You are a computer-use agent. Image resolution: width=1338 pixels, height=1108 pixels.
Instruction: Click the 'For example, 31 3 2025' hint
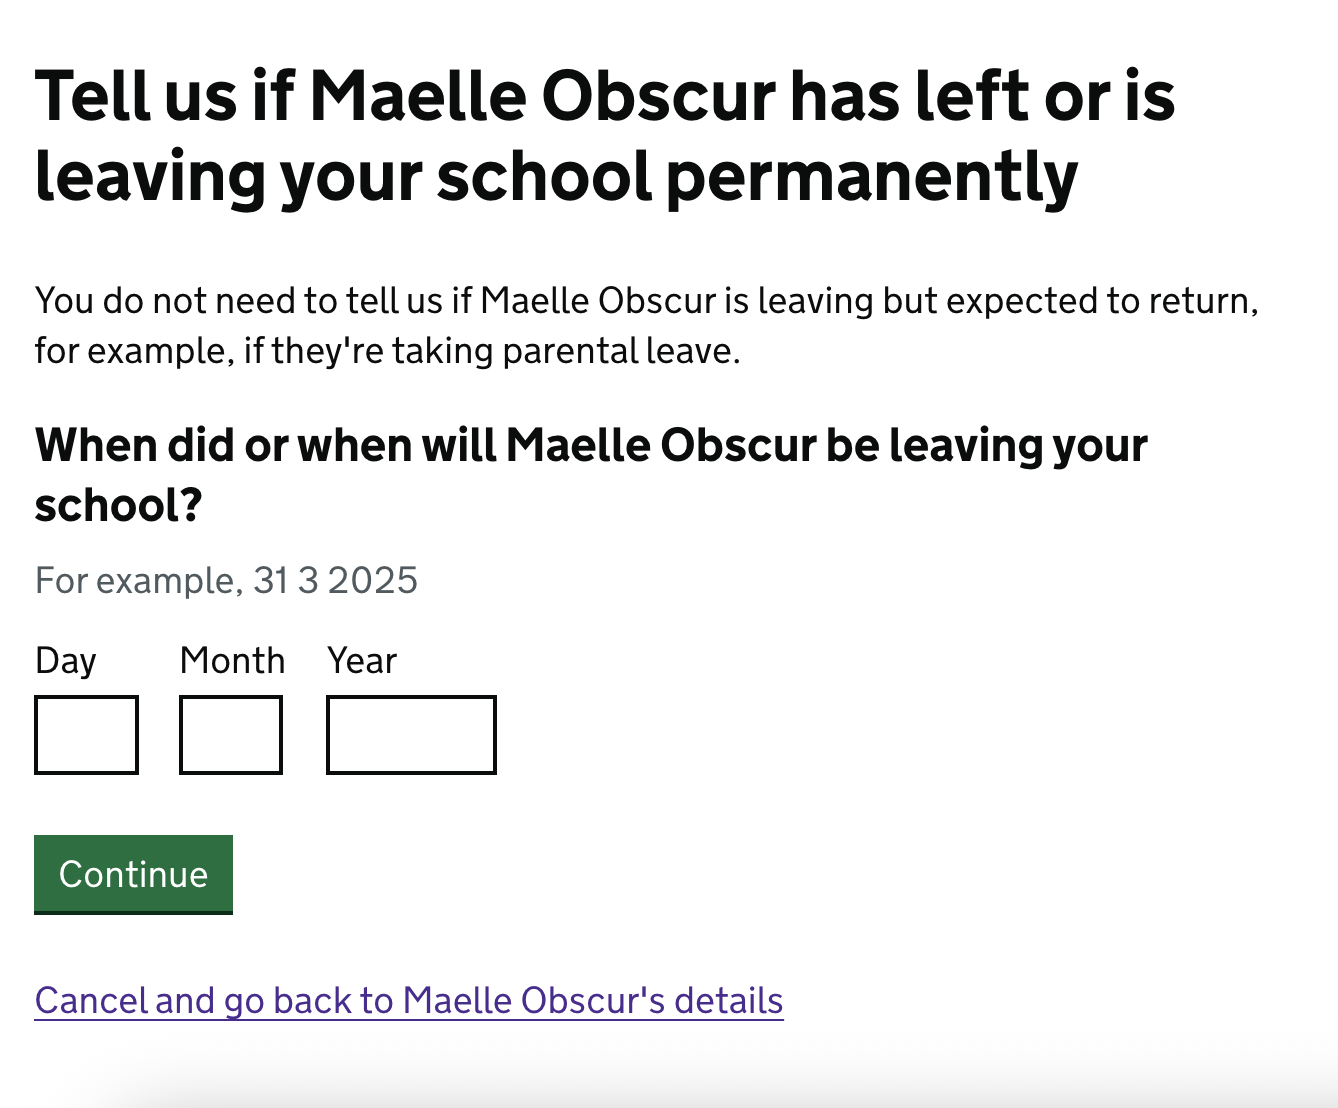[226, 581]
